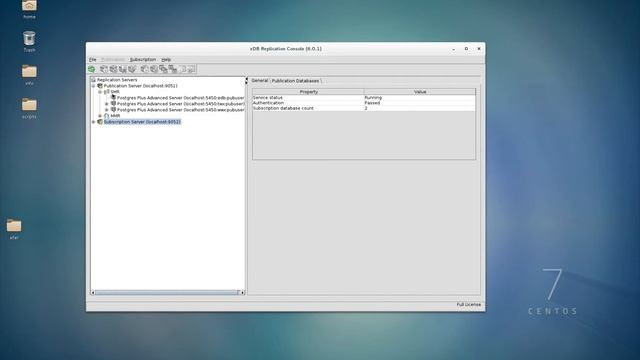This screenshot has width=640, height=360.
Task: Expand the Subscription Server tree node
Action: (93, 122)
